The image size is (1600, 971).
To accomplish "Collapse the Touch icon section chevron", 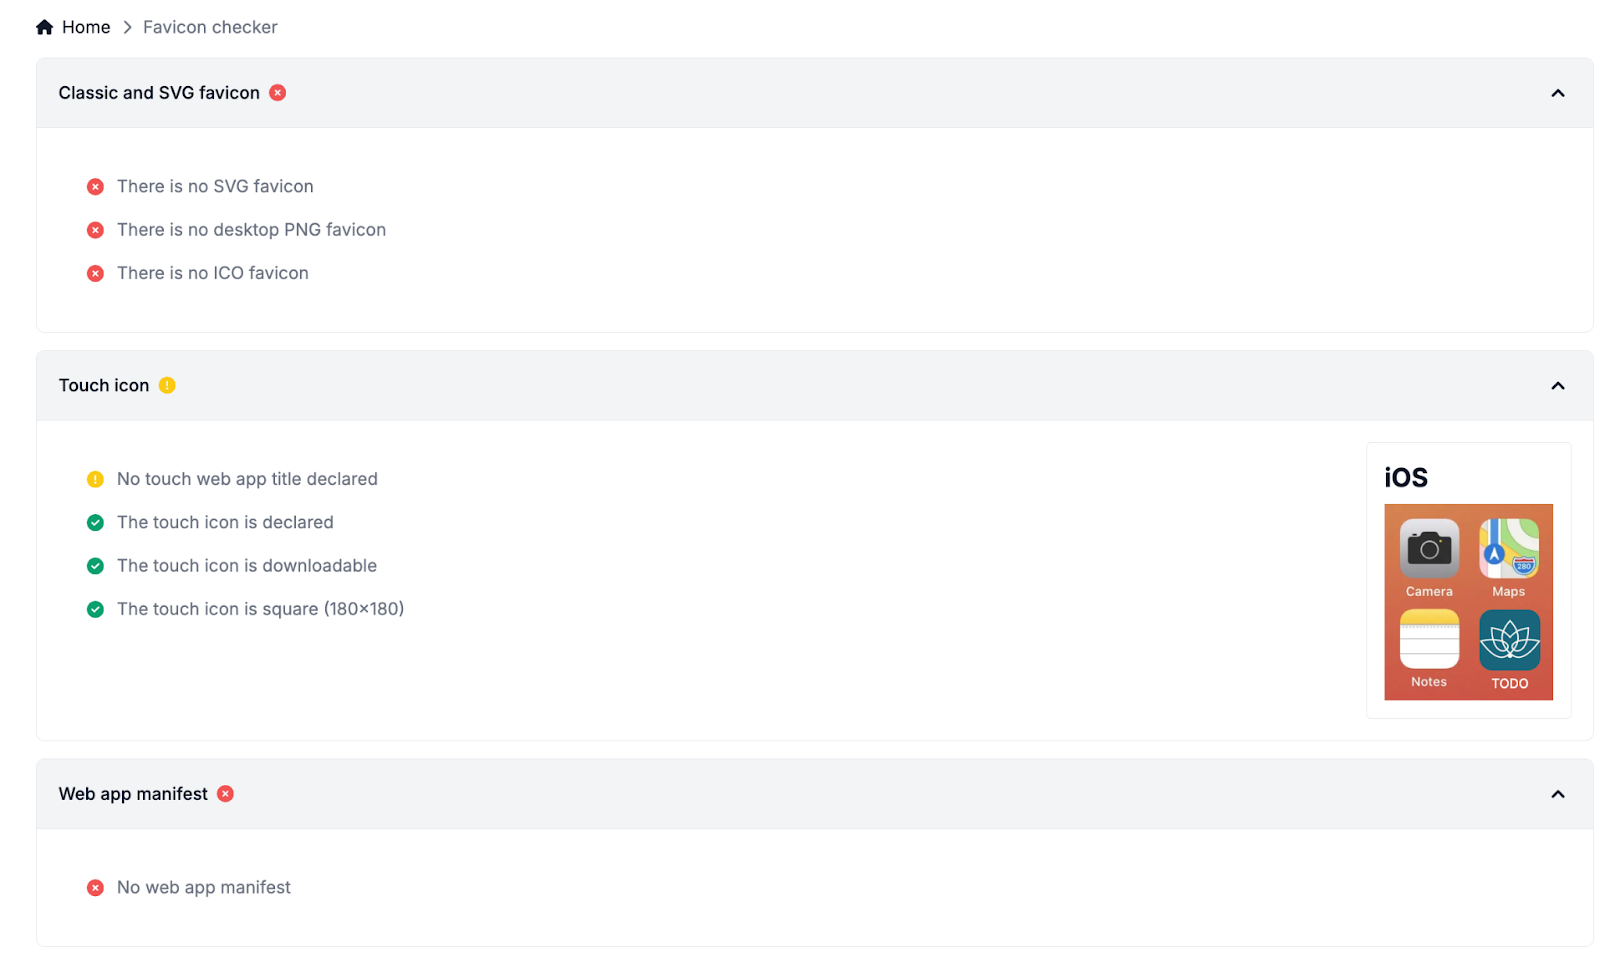I will [x=1557, y=386].
